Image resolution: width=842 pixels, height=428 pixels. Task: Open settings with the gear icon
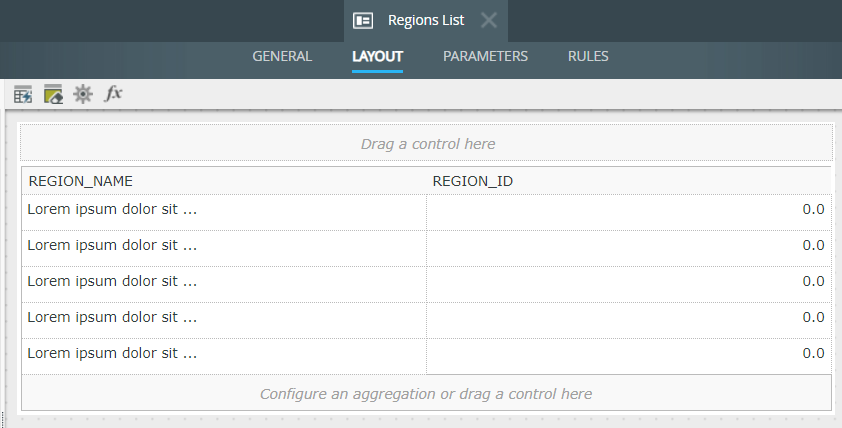pos(83,94)
